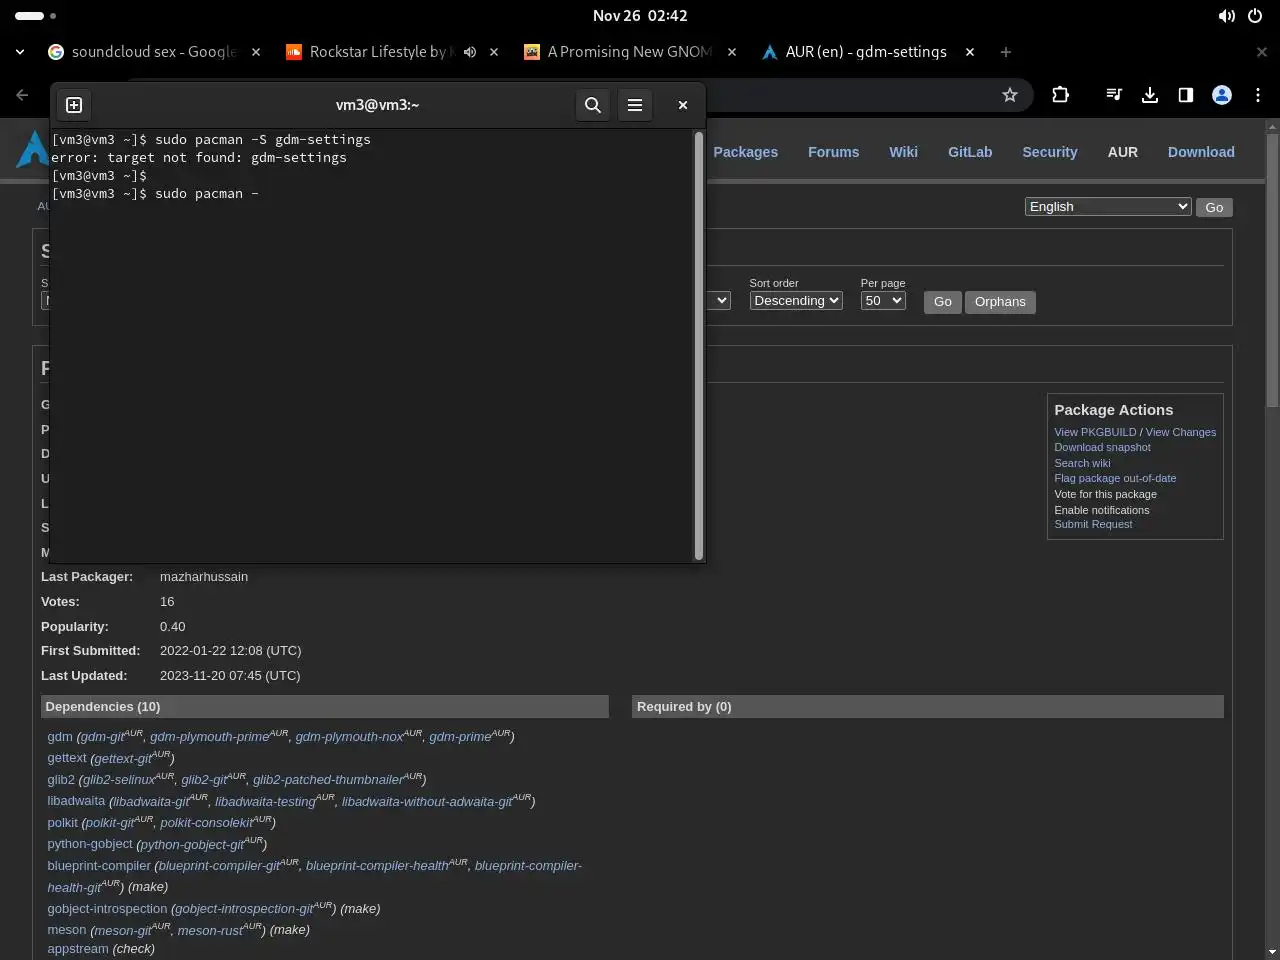
Task: Open the Download nav item
Action: [x=1201, y=152]
